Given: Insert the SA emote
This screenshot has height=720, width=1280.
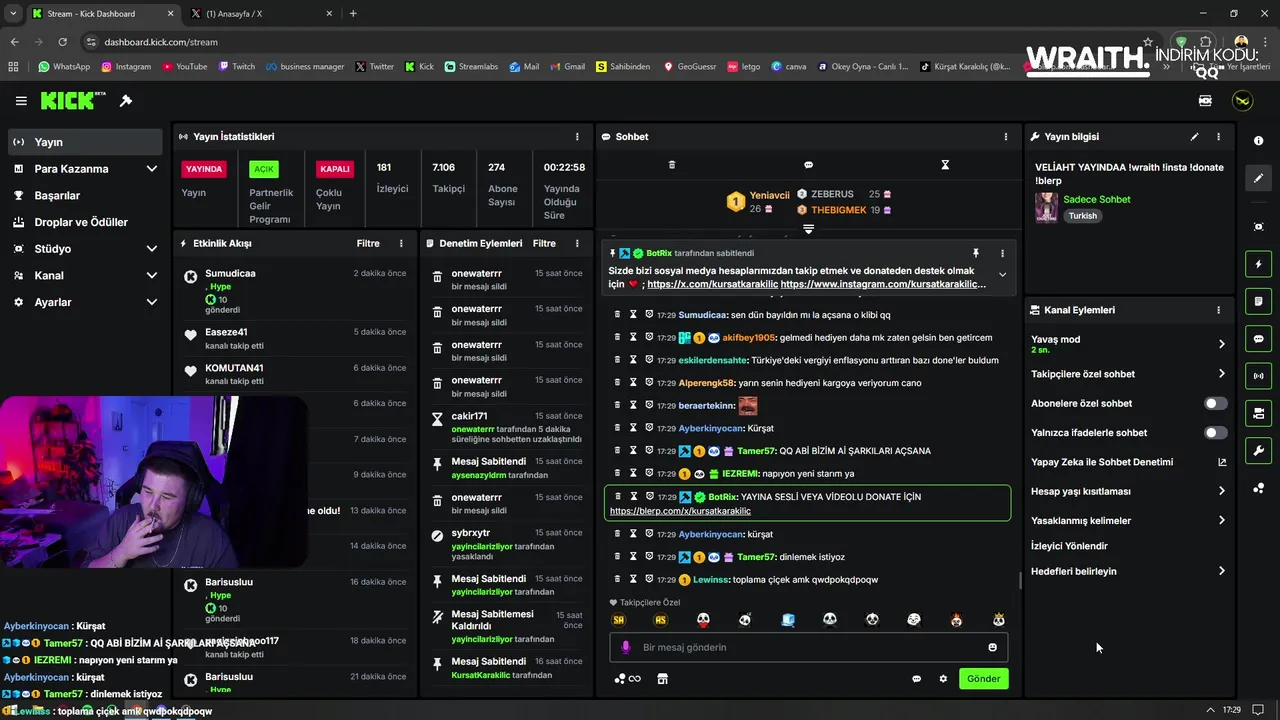Looking at the screenshot, I should point(619,620).
